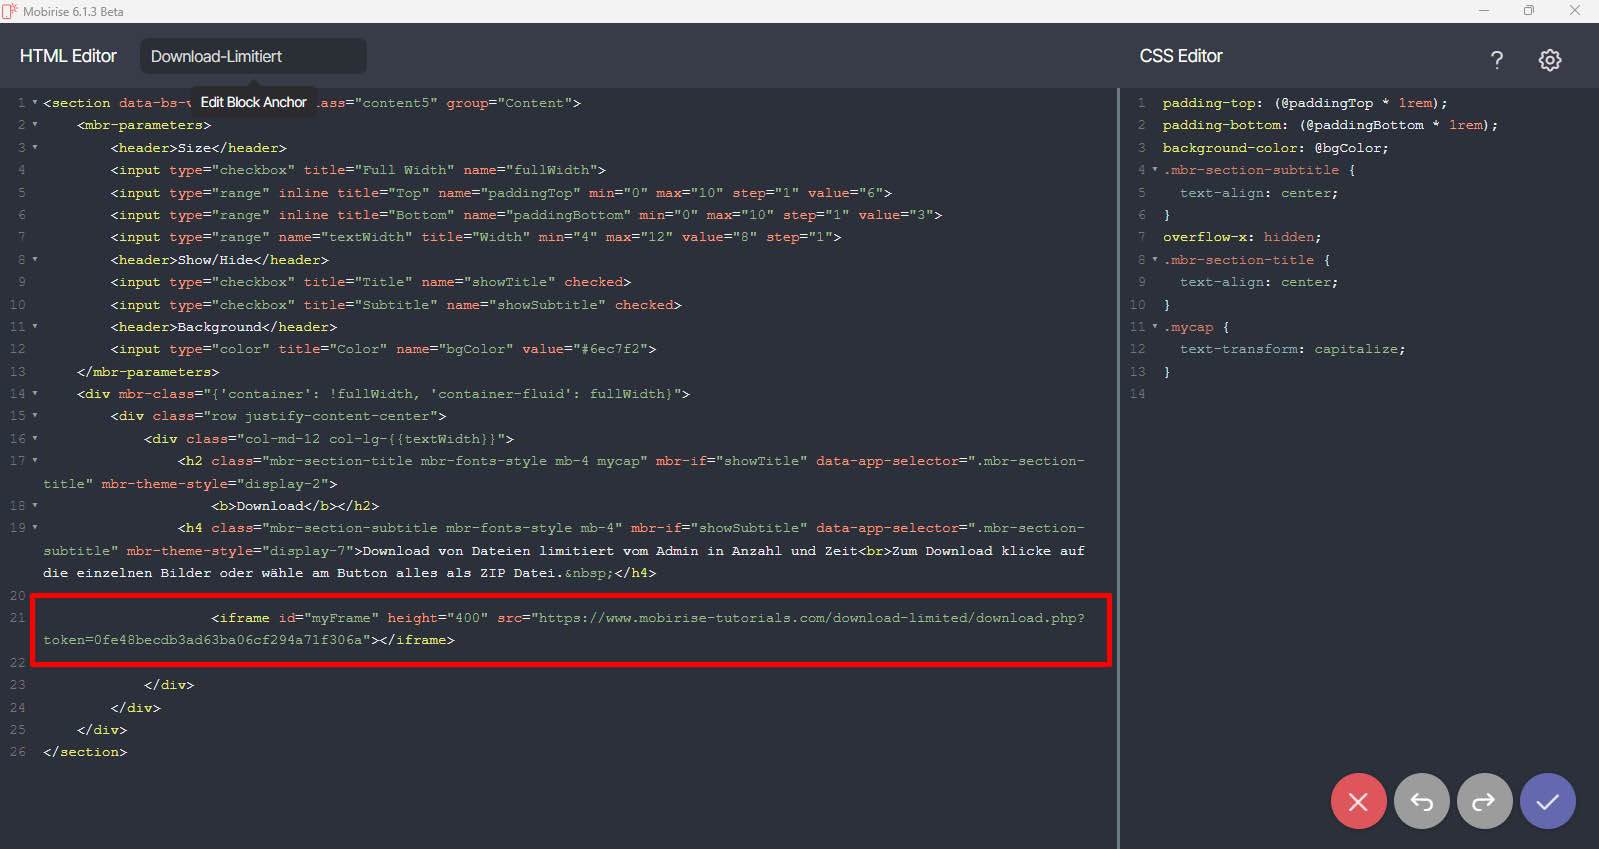The width and height of the screenshot is (1599, 849).
Task: Open the help question mark icon
Action: pyautogui.click(x=1496, y=60)
